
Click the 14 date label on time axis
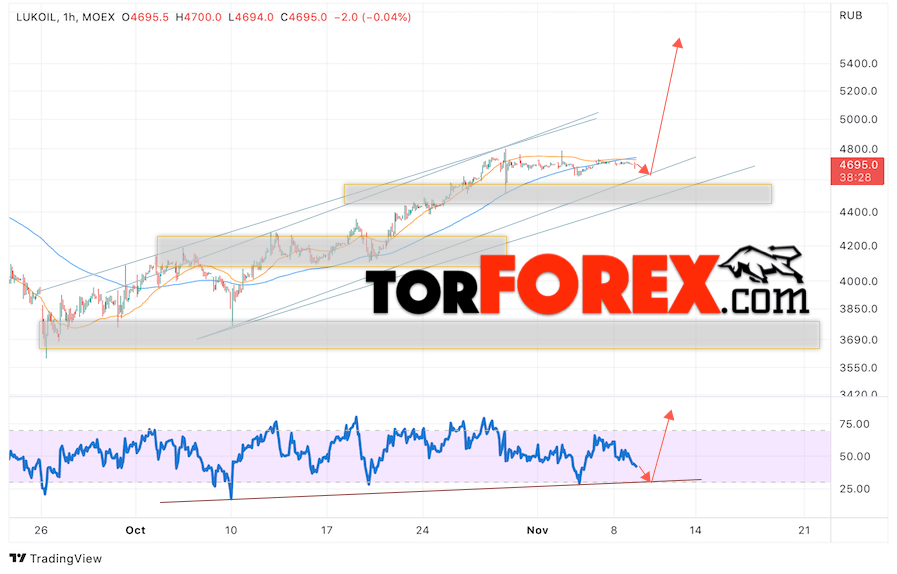[x=695, y=531]
